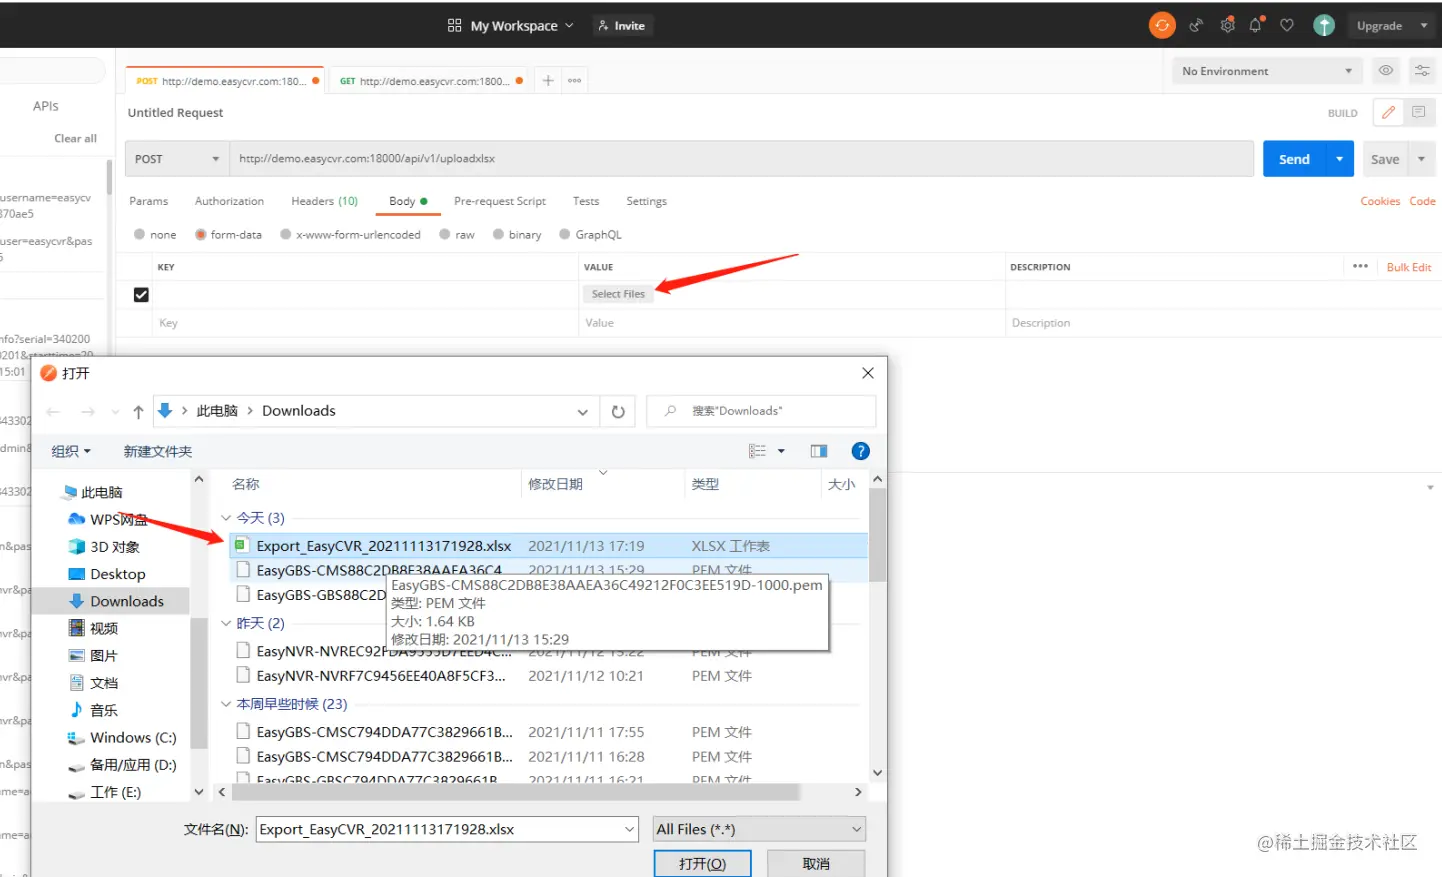The width and height of the screenshot is (1442, 877).
Task: Toggle the preview pane icon
Action: (x=819, y=451)
